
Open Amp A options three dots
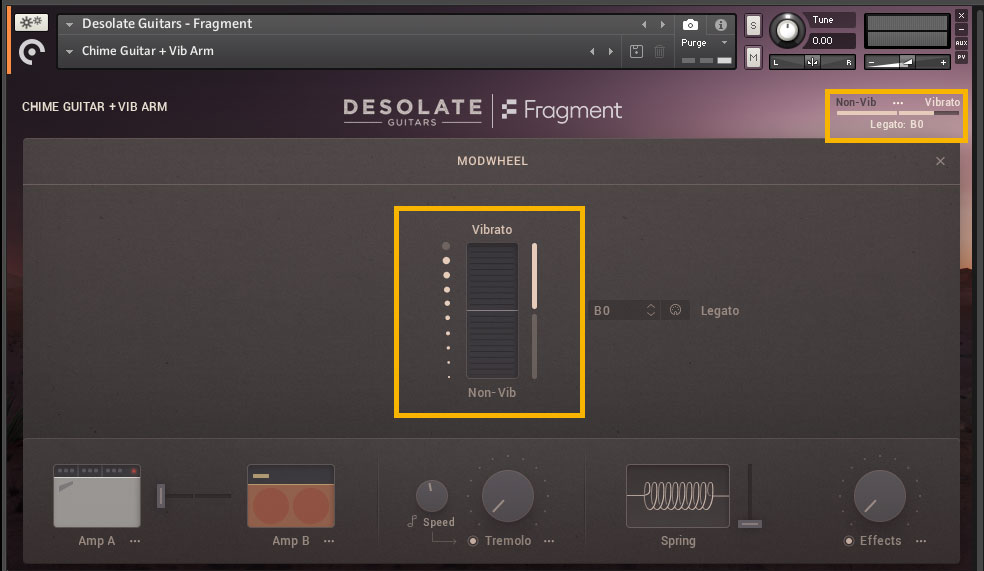135,541
